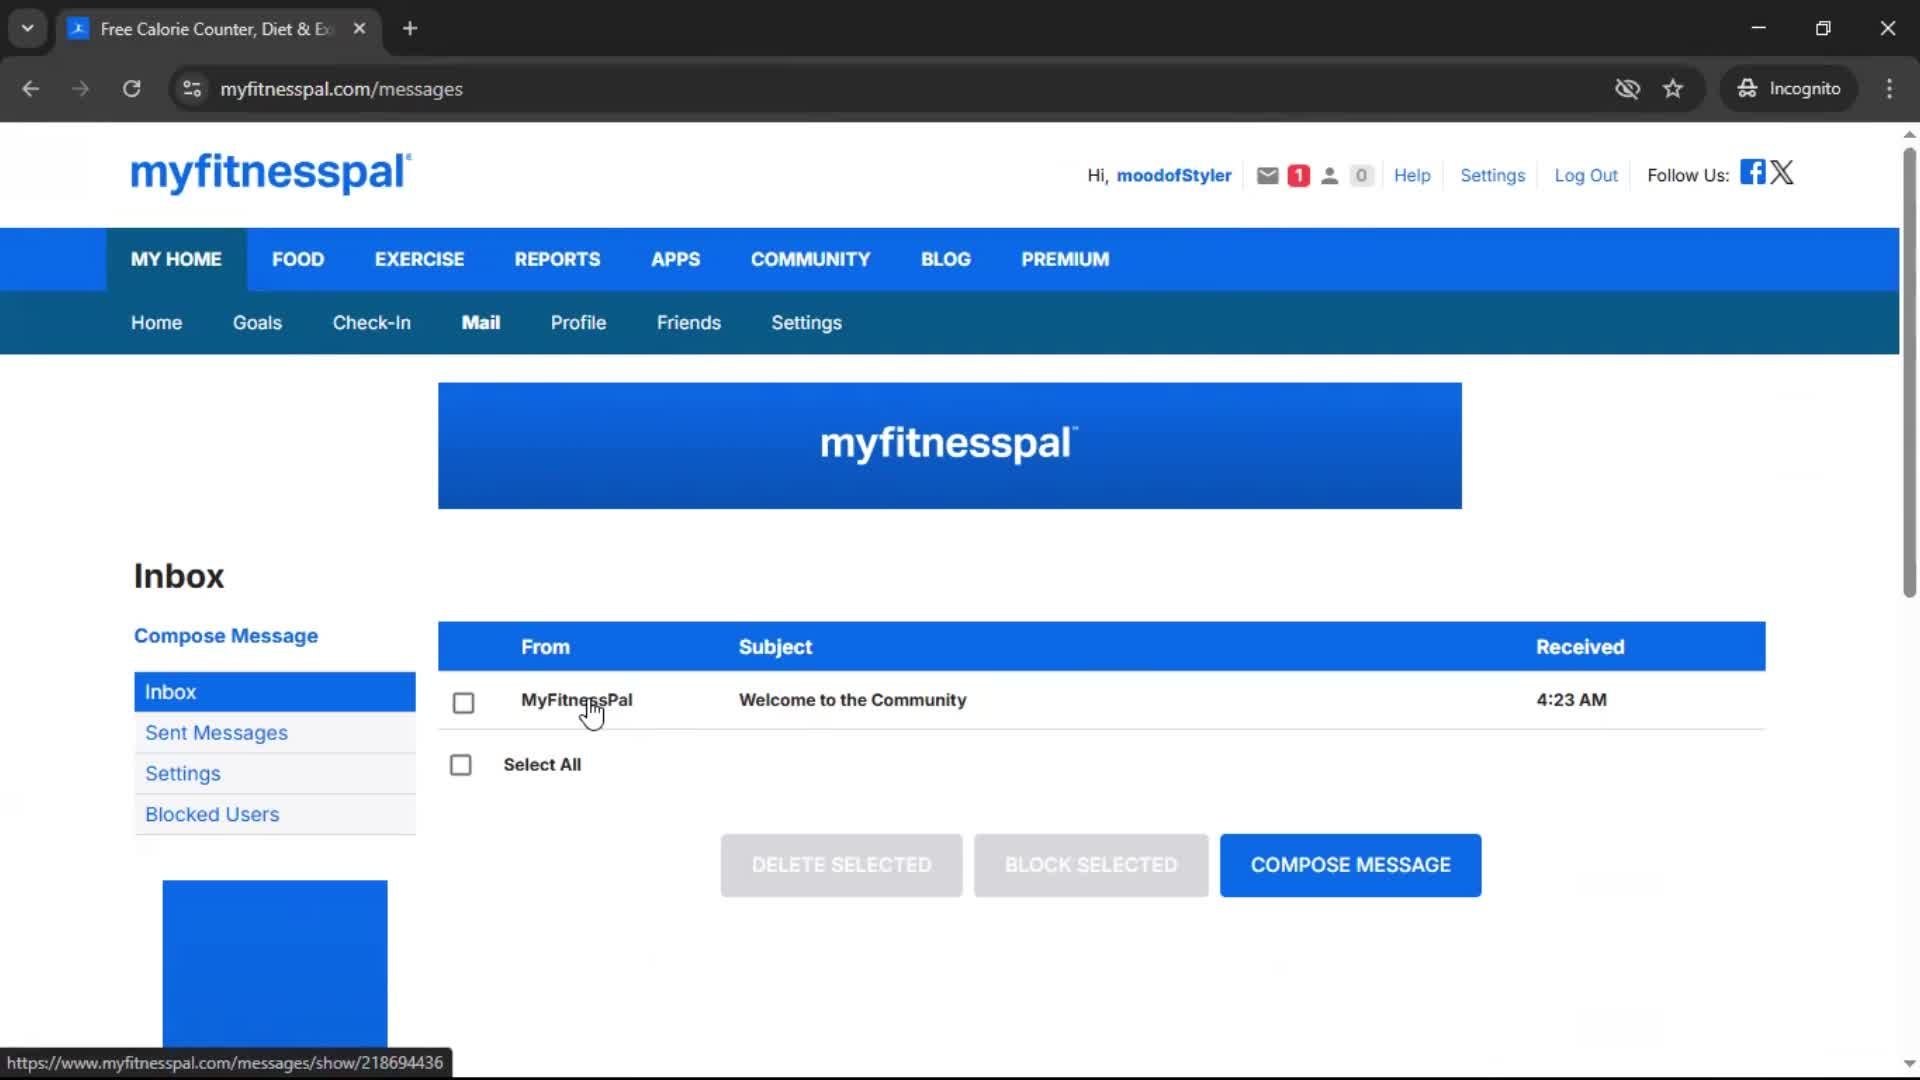The width and height of the screenshot is (1920, 1080).
Task: Open the COMMUNITY main tab
Action: coord(810,259)
